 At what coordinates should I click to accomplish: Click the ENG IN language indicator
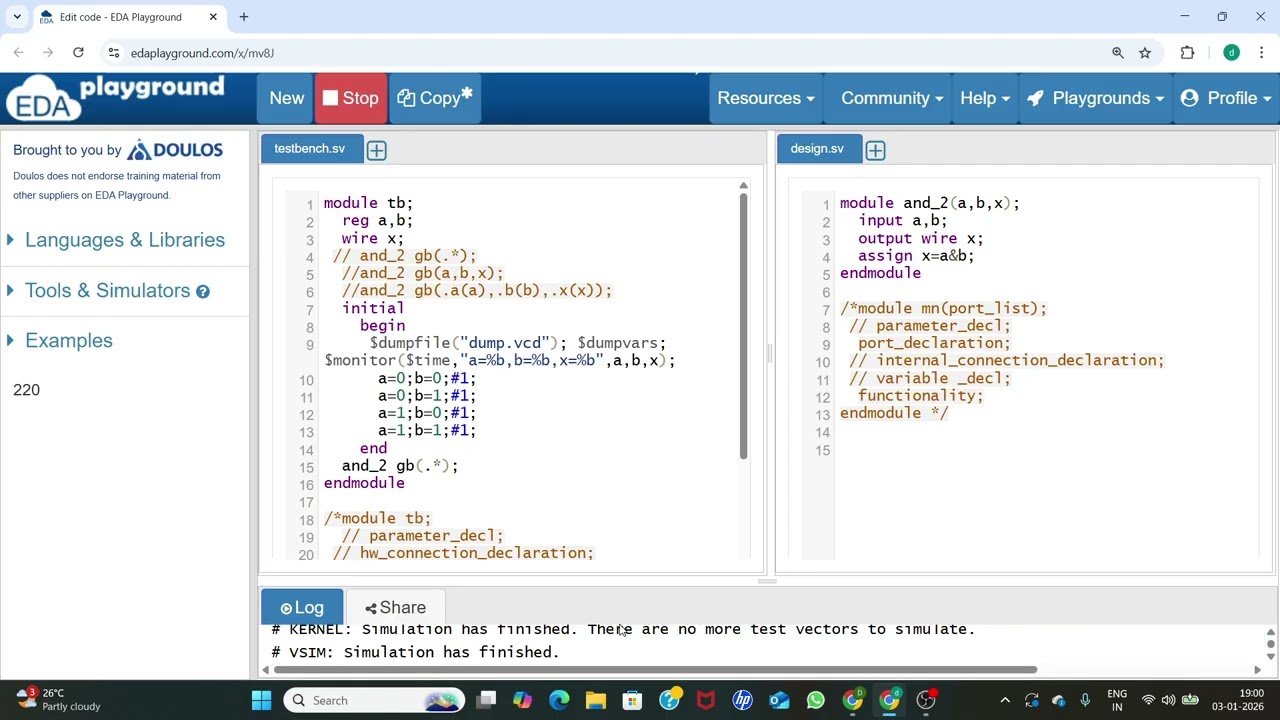pyautogui.click(x=1117, y=699)
